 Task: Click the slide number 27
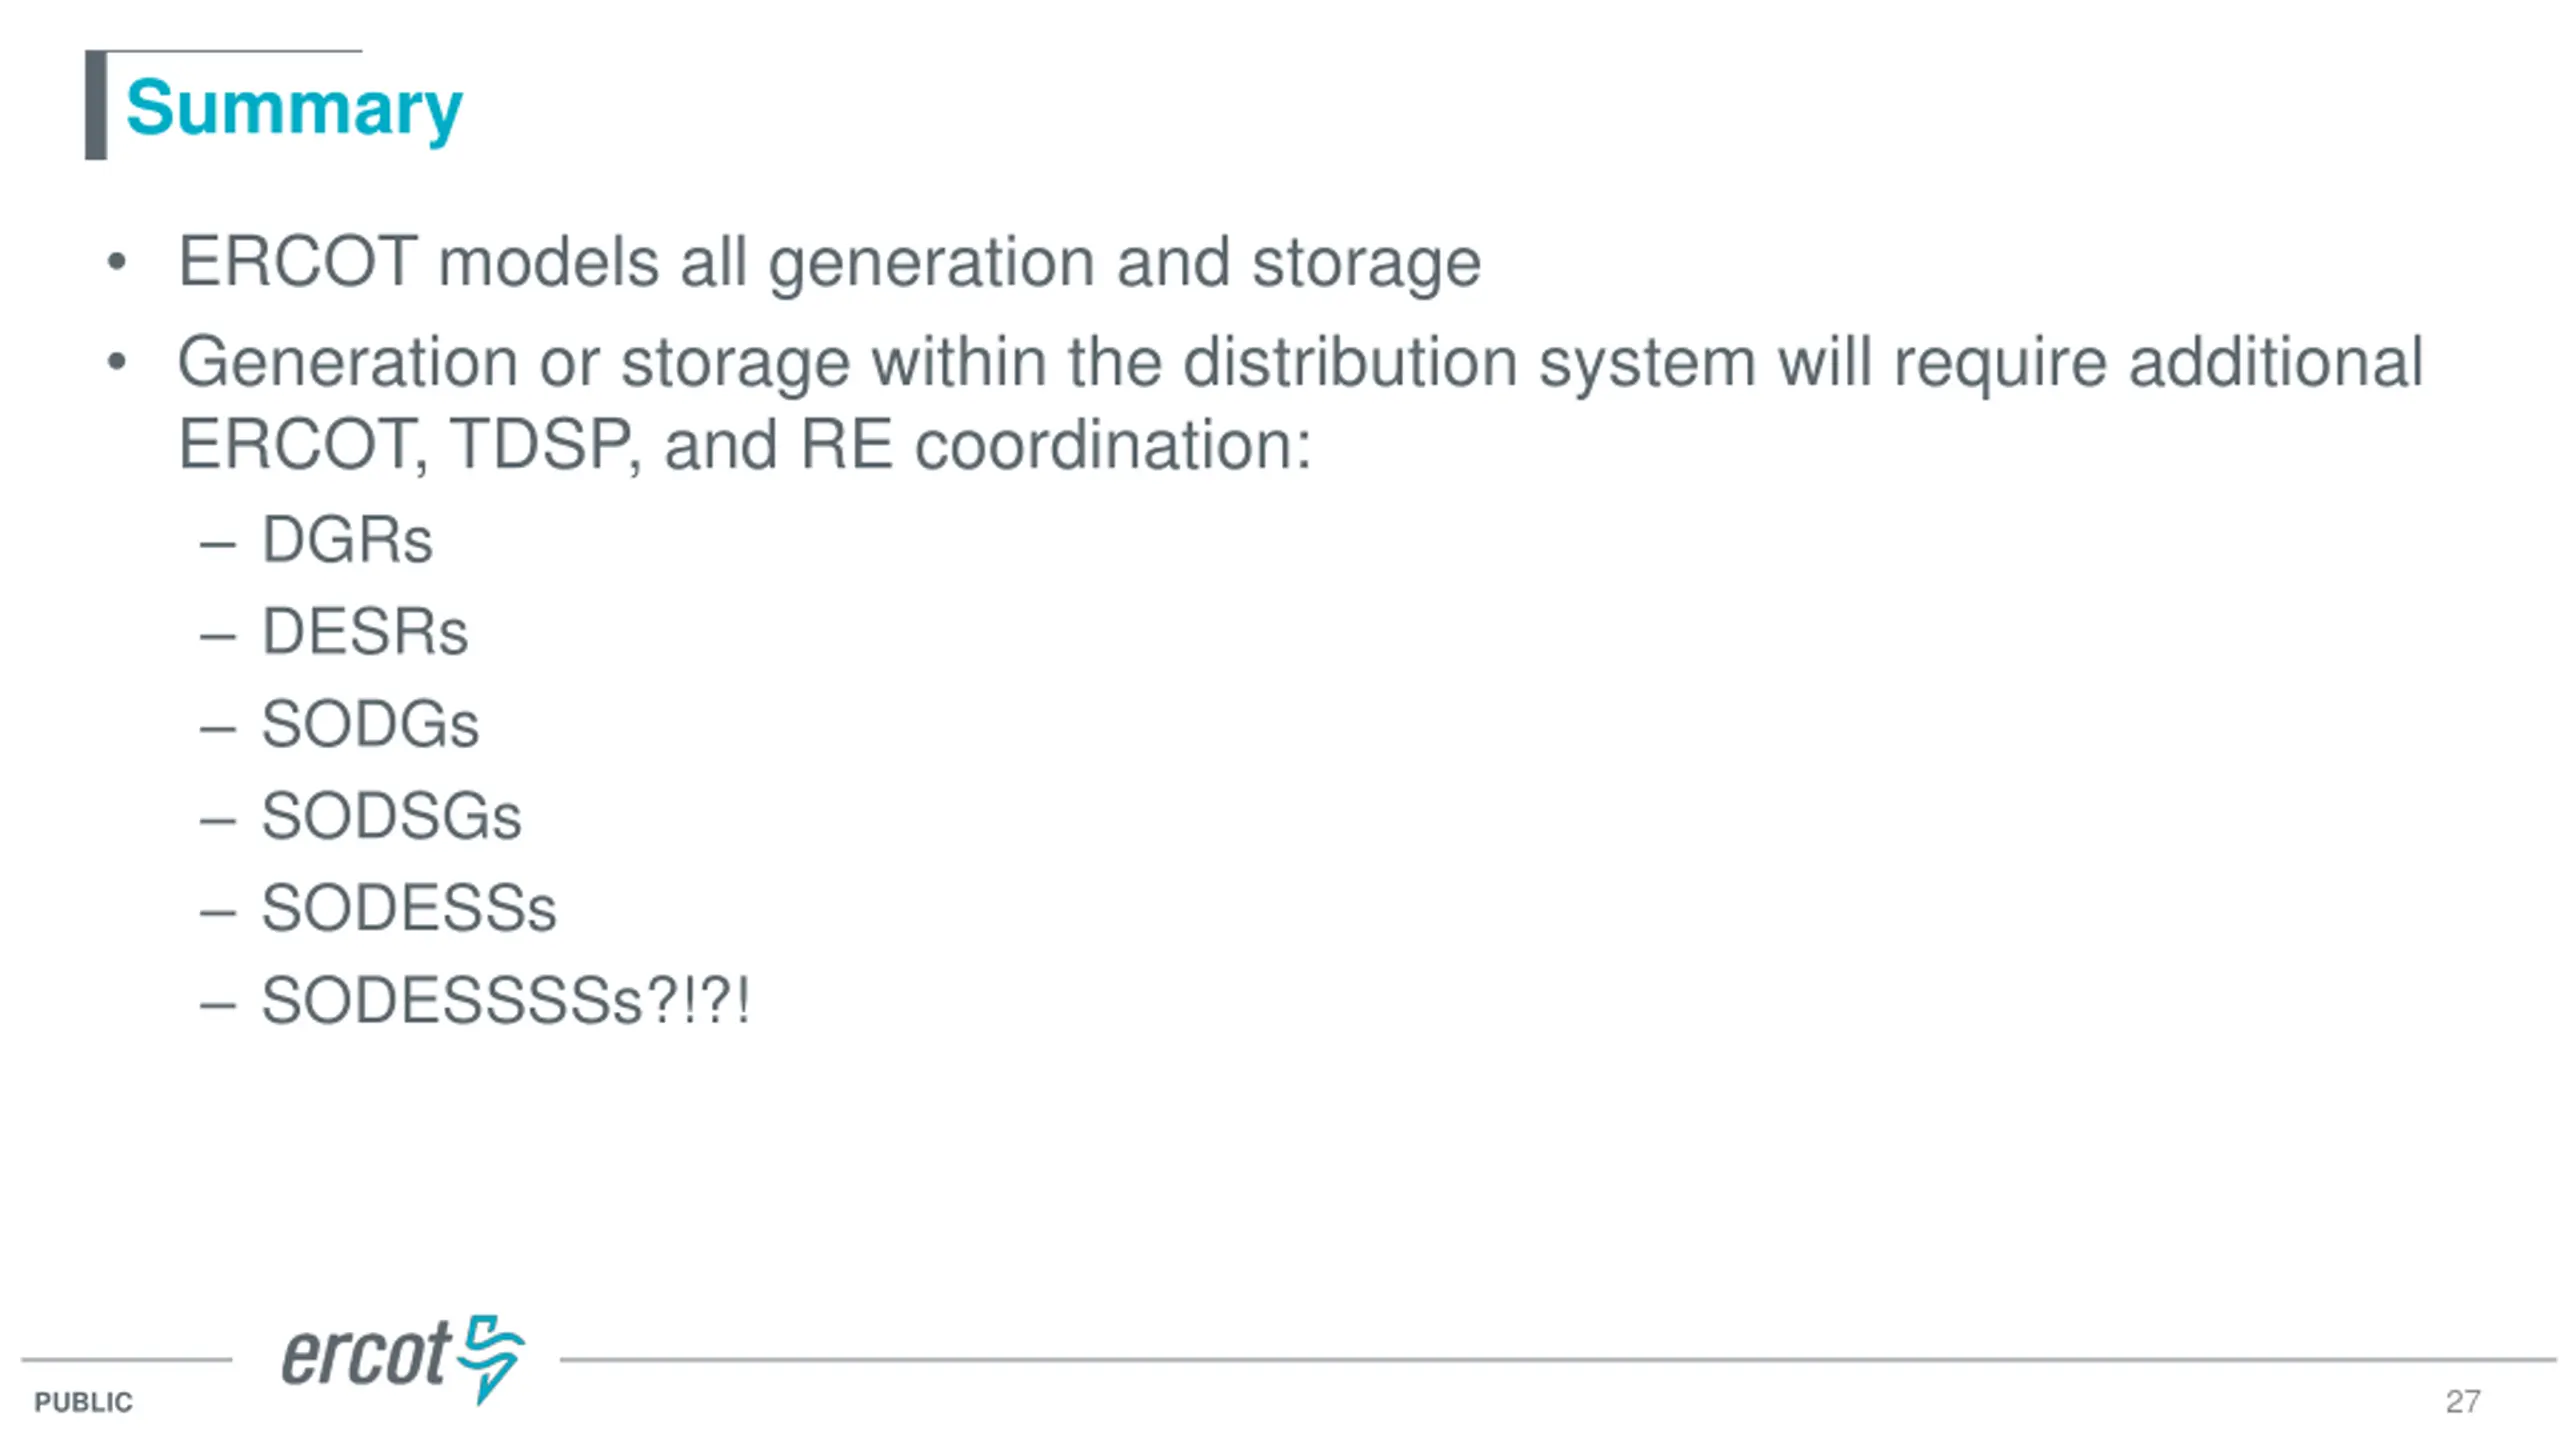click(2463, 1401)
